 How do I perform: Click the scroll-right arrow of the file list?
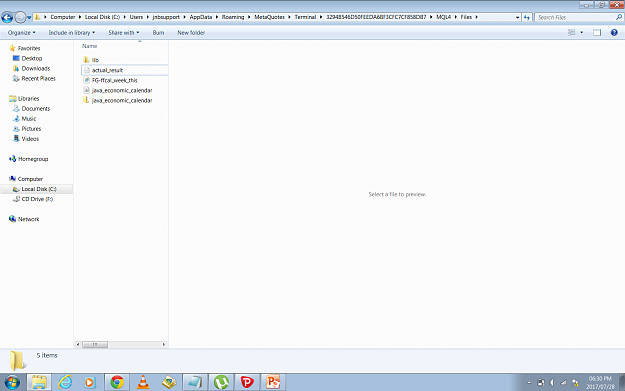163,344
